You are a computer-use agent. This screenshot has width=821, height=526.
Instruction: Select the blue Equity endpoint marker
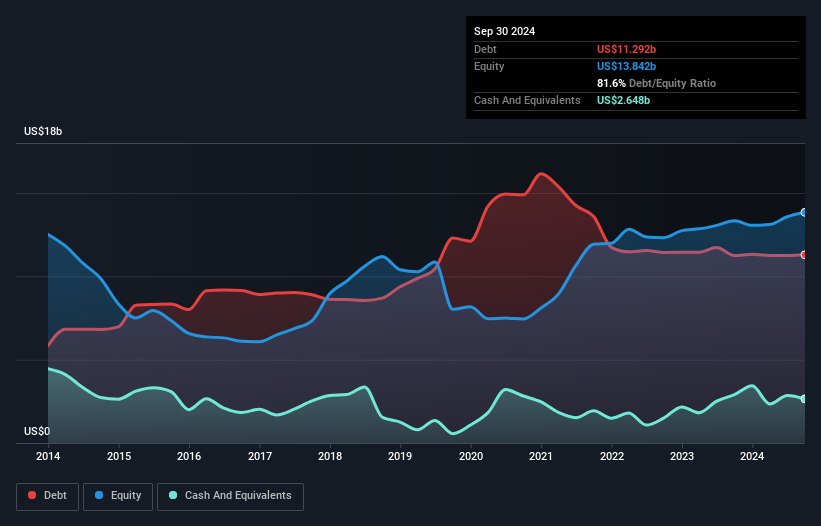[x=804, y=212]
